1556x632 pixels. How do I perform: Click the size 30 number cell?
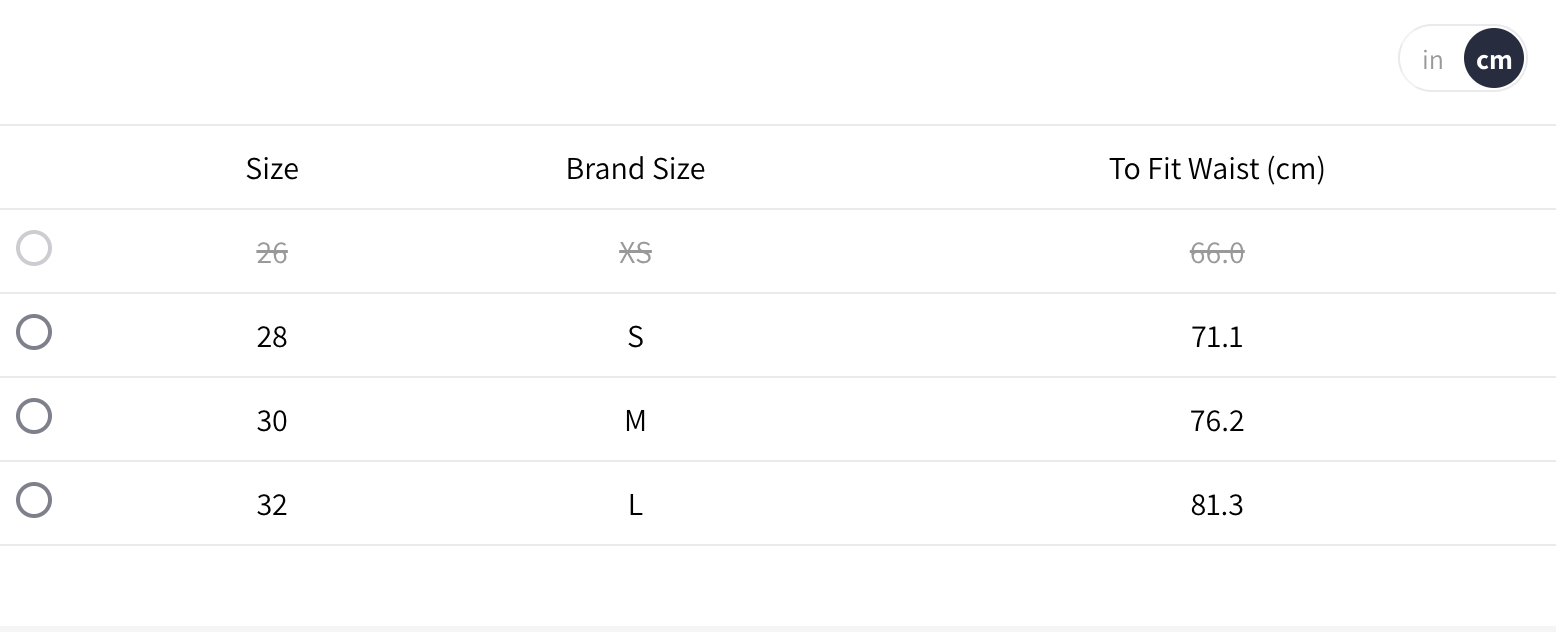coord(272,421)
